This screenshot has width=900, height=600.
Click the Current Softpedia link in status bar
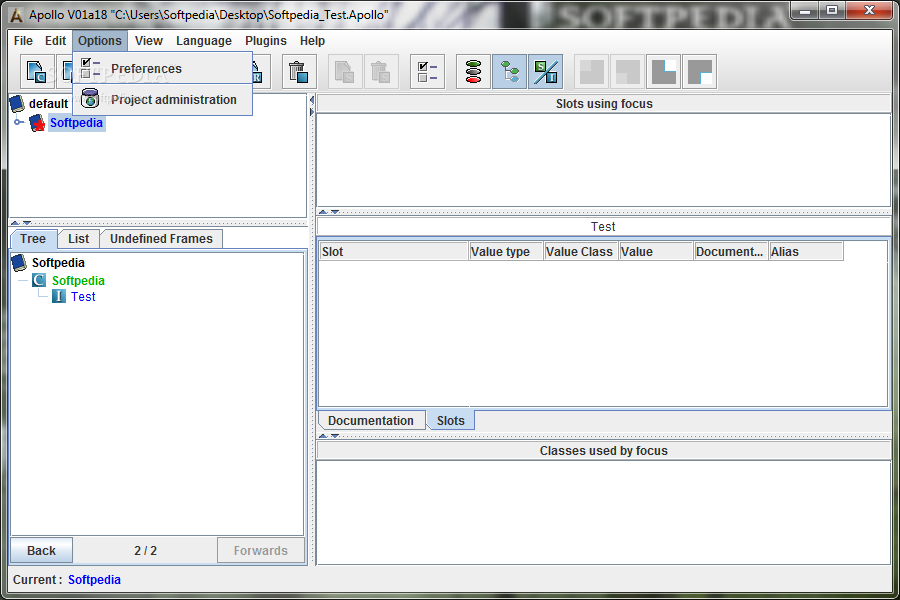(94, 580)
